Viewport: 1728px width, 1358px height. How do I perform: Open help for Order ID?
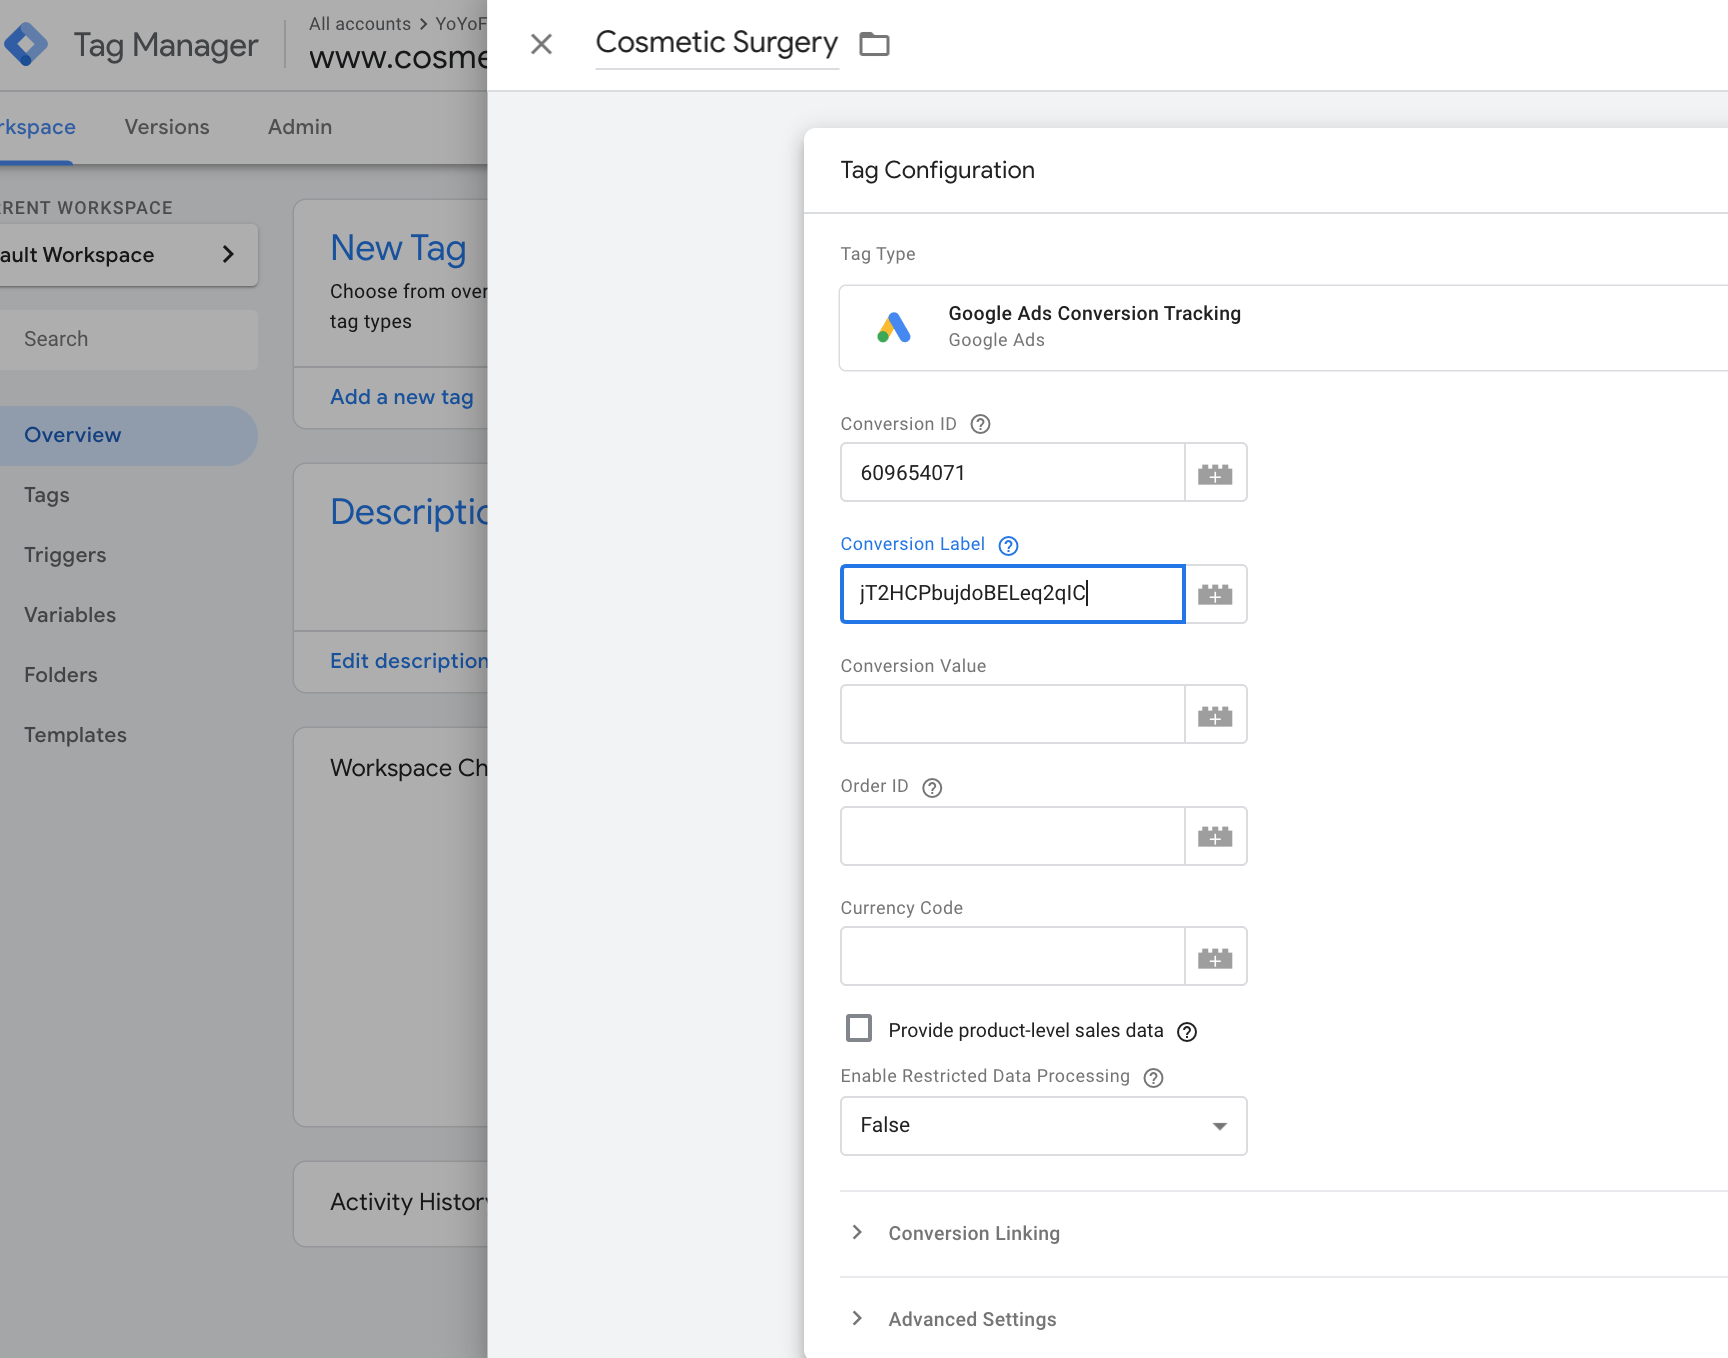pyautogui.click(x=932, y=787)
